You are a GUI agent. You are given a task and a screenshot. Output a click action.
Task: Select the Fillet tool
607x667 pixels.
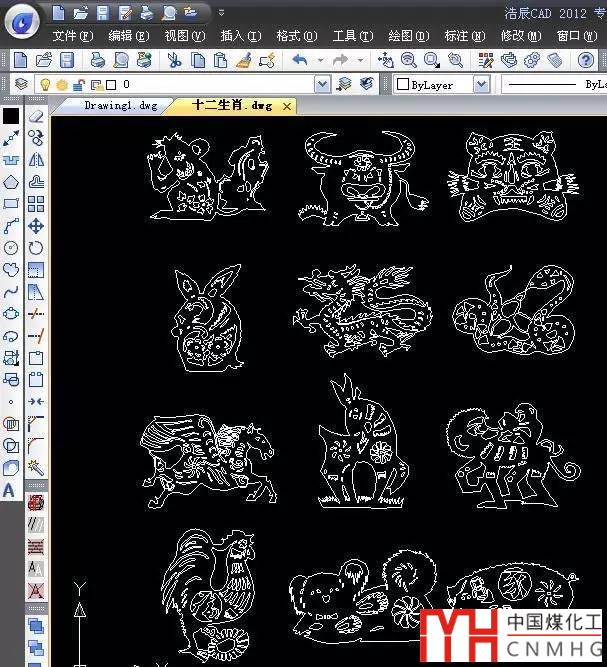pos(36,446)
